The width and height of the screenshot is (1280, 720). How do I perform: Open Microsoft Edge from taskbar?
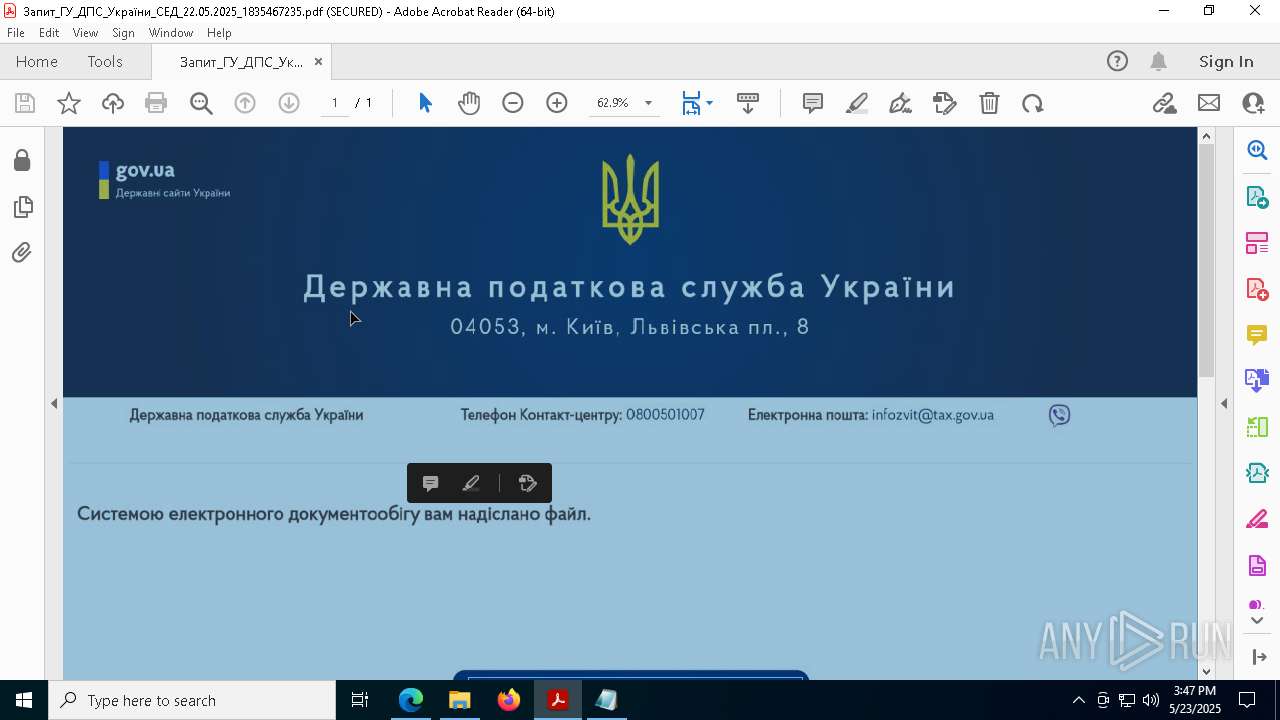click(411, 700)
